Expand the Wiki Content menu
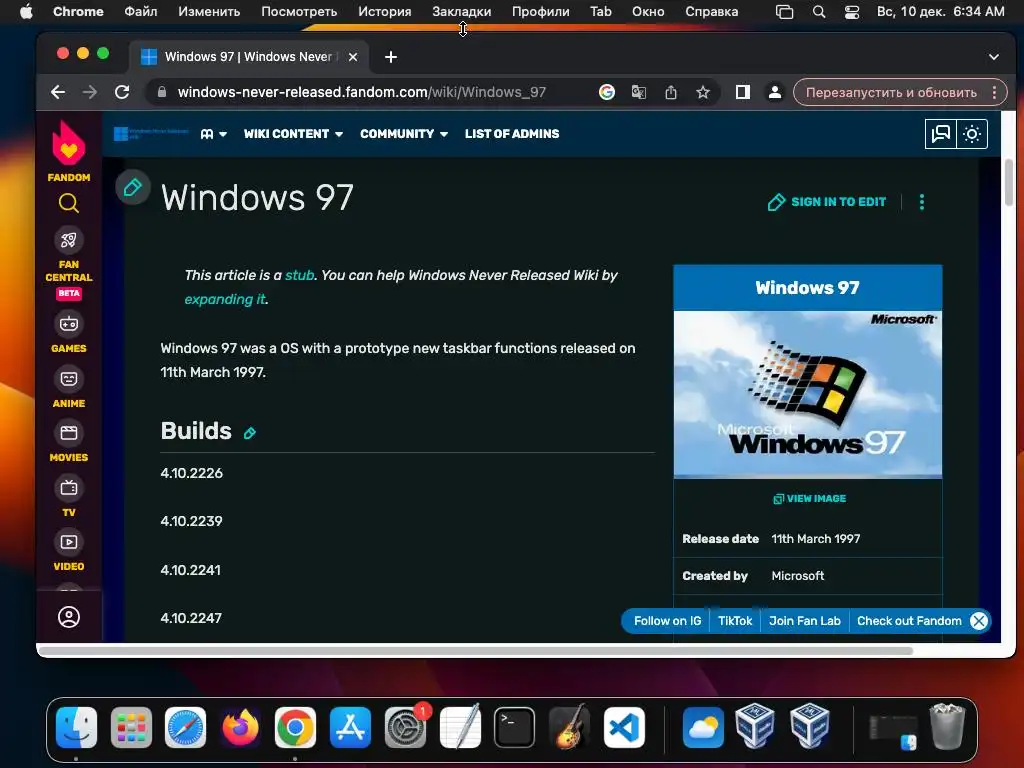The height and width of the screenshot is (768, 1024). [293, 134]
